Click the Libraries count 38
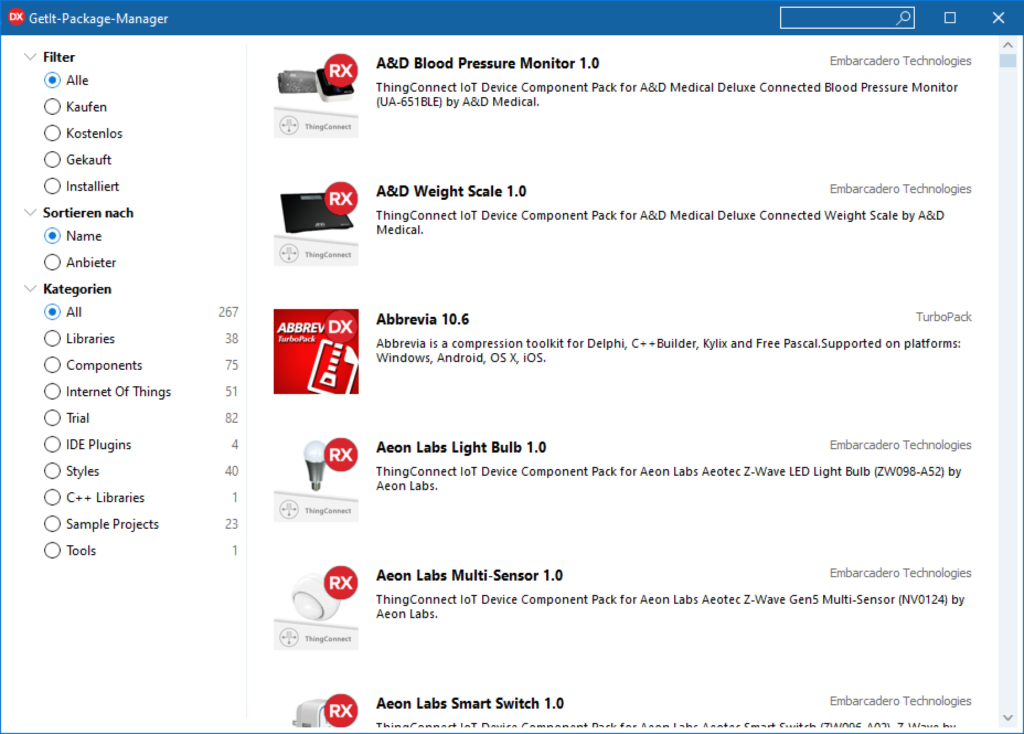 [232, 338]
